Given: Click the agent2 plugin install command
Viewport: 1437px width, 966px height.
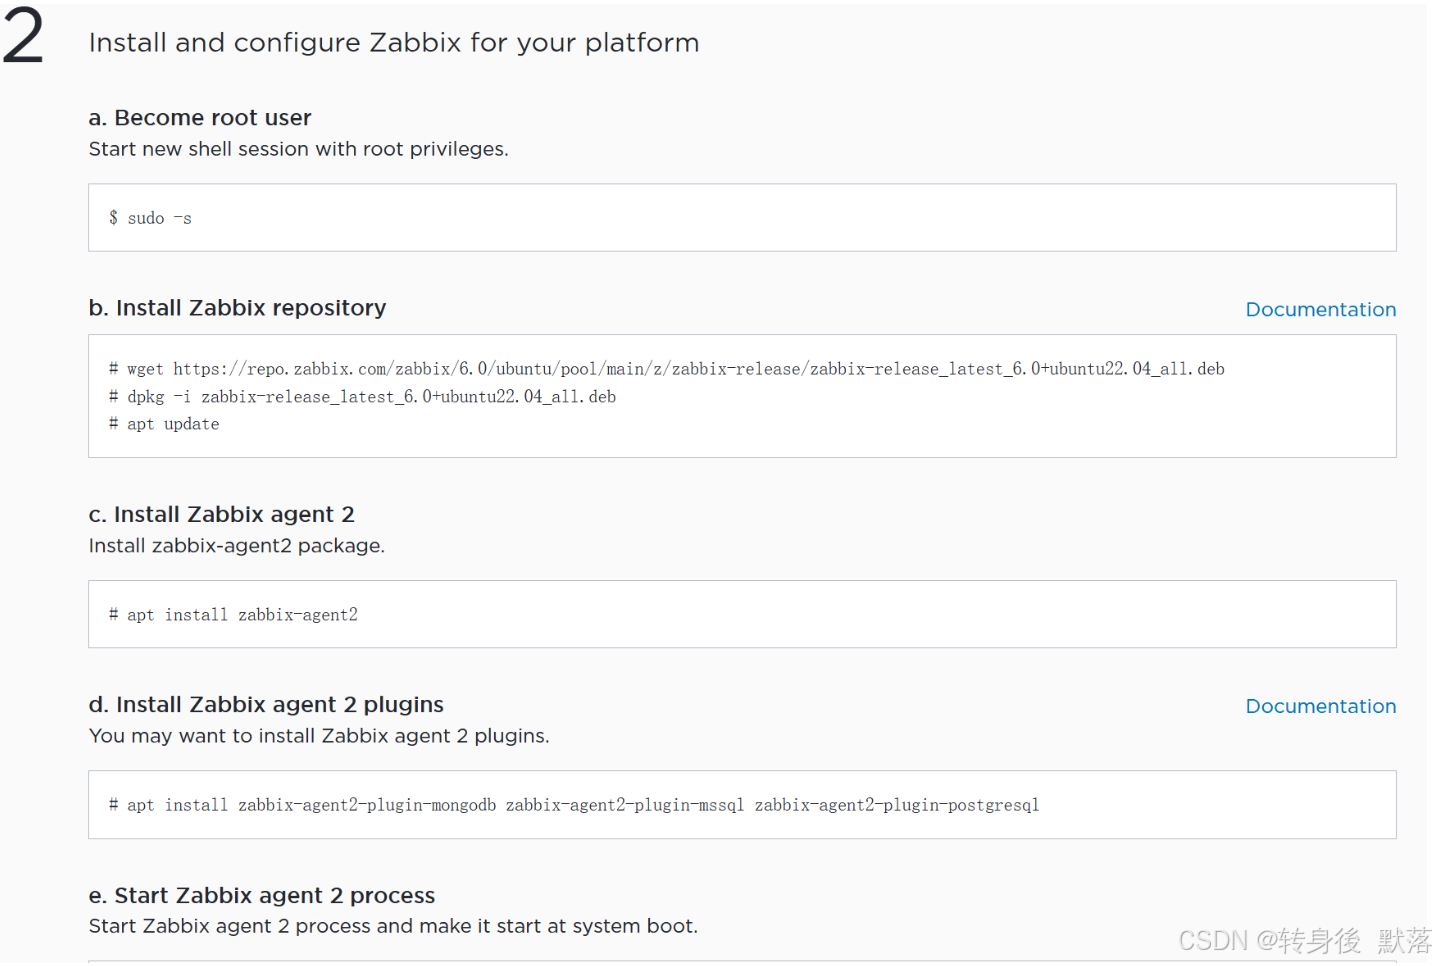Looking at the screenshot, I should click(574, 805).
